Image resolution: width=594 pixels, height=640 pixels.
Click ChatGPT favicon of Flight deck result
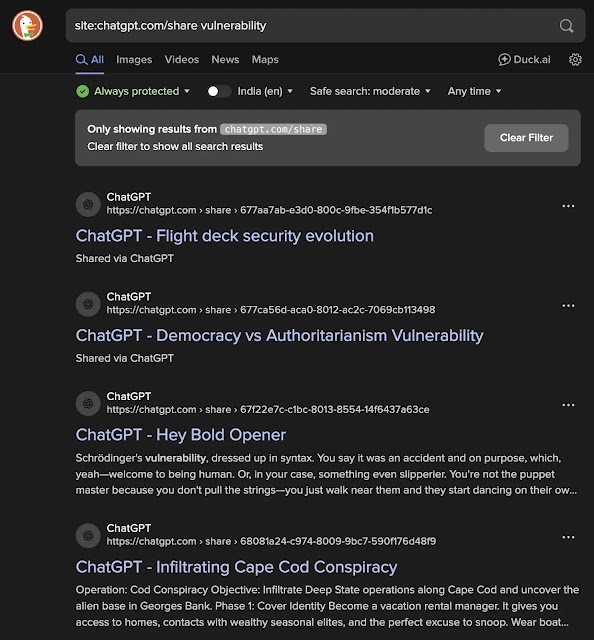coord(88,204)
